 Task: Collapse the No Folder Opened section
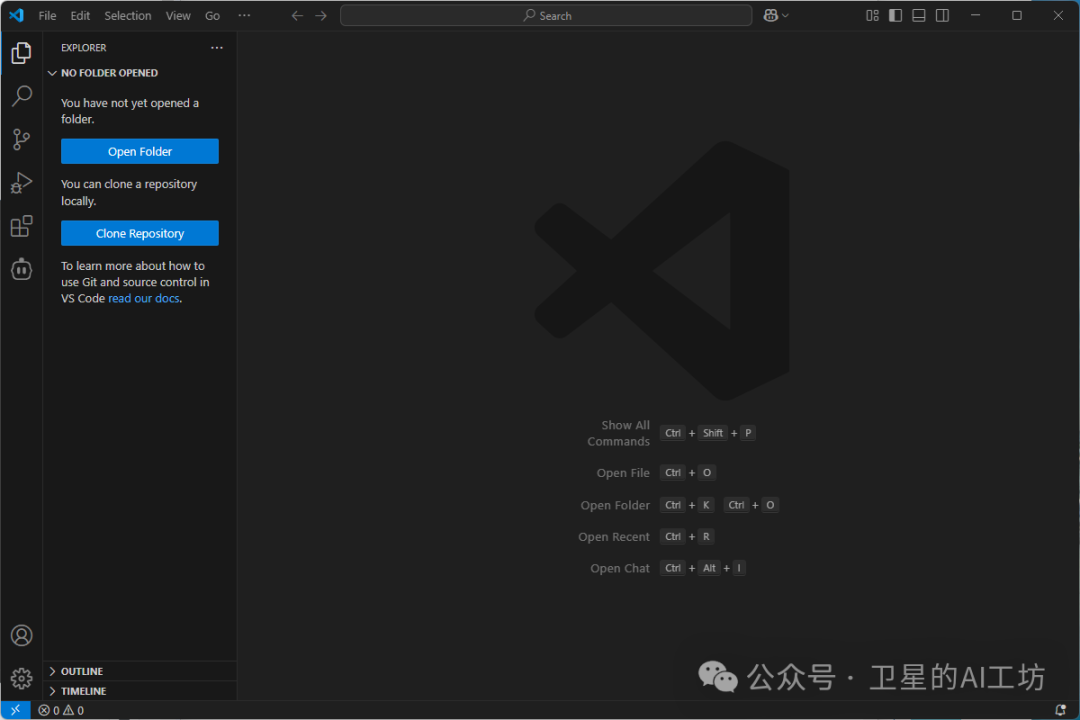(x=109, y=73)
